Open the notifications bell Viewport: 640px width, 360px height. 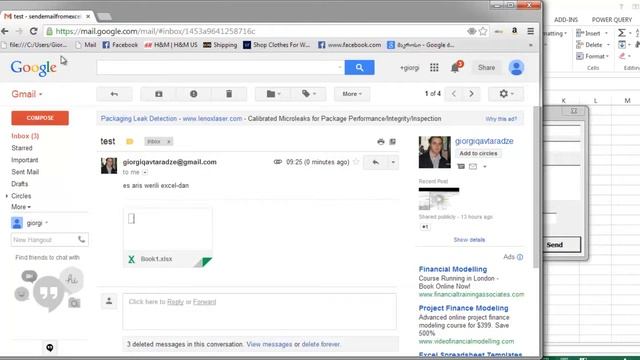(x=455, y=68)
